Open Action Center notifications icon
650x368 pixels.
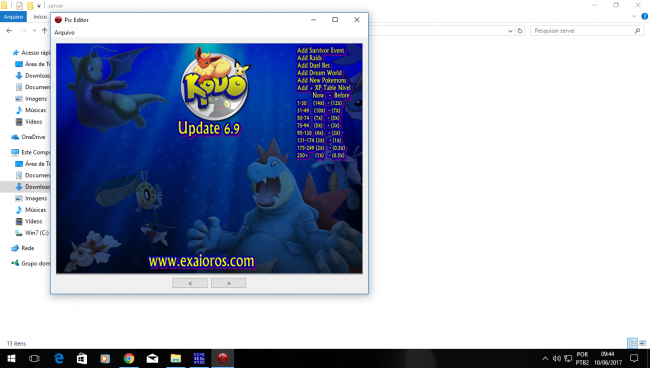tap(634, 358)
